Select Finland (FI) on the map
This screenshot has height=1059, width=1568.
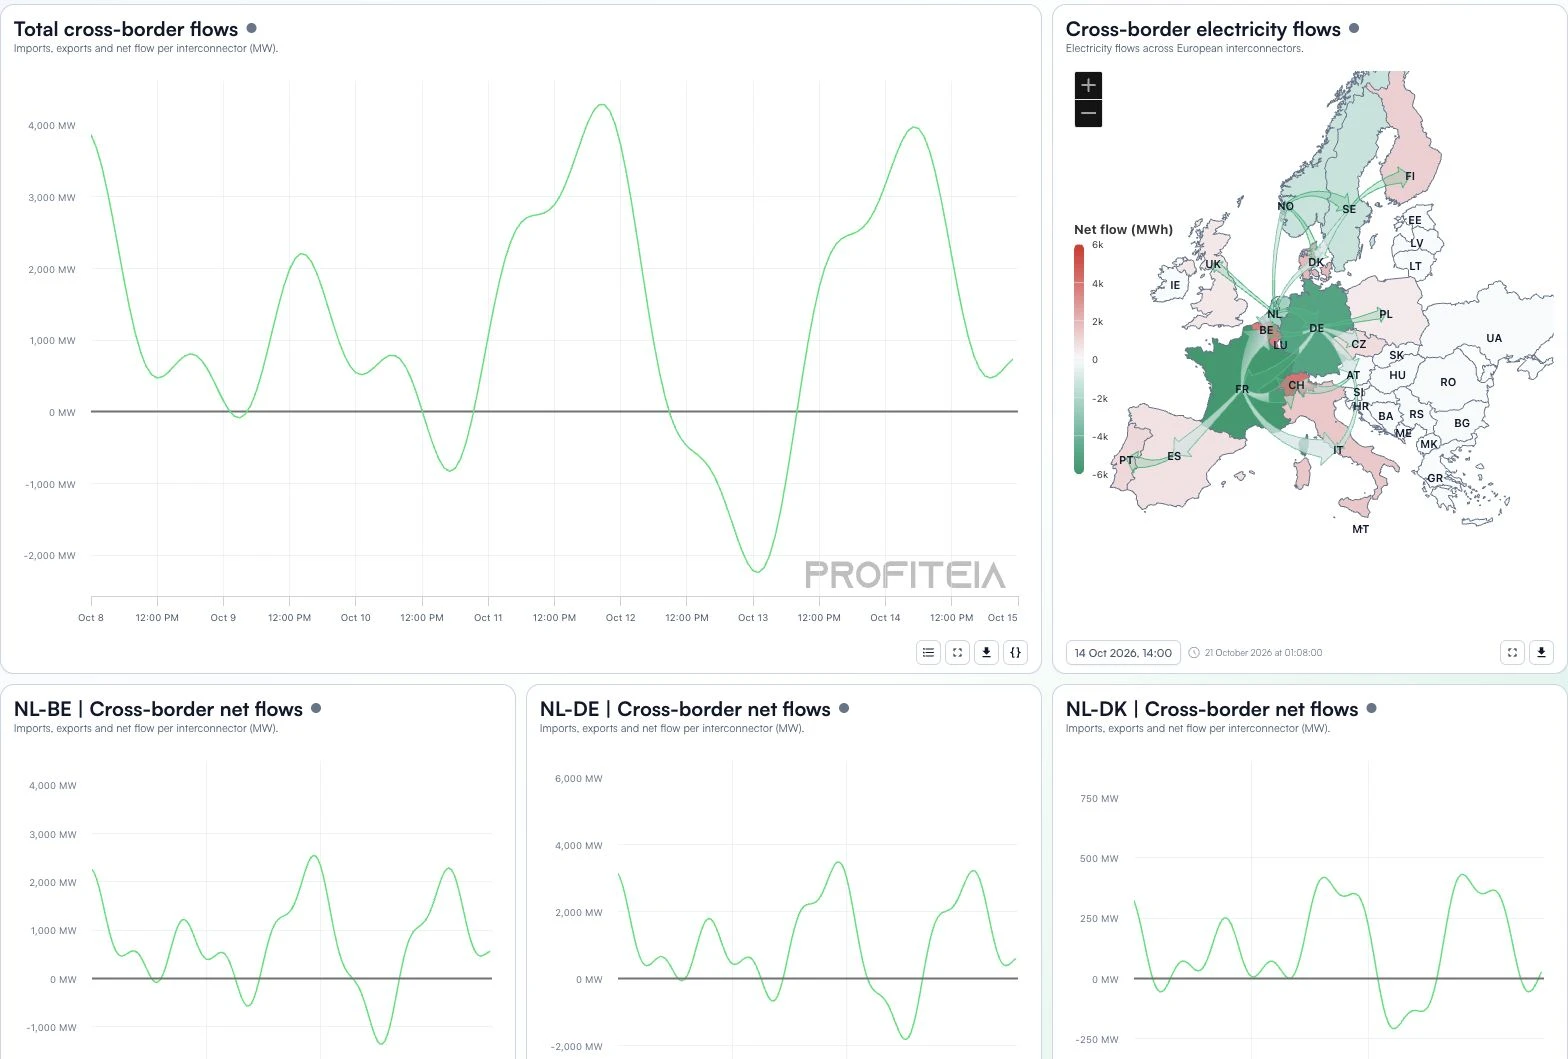pyautogui.click(x=1410, y=176)
